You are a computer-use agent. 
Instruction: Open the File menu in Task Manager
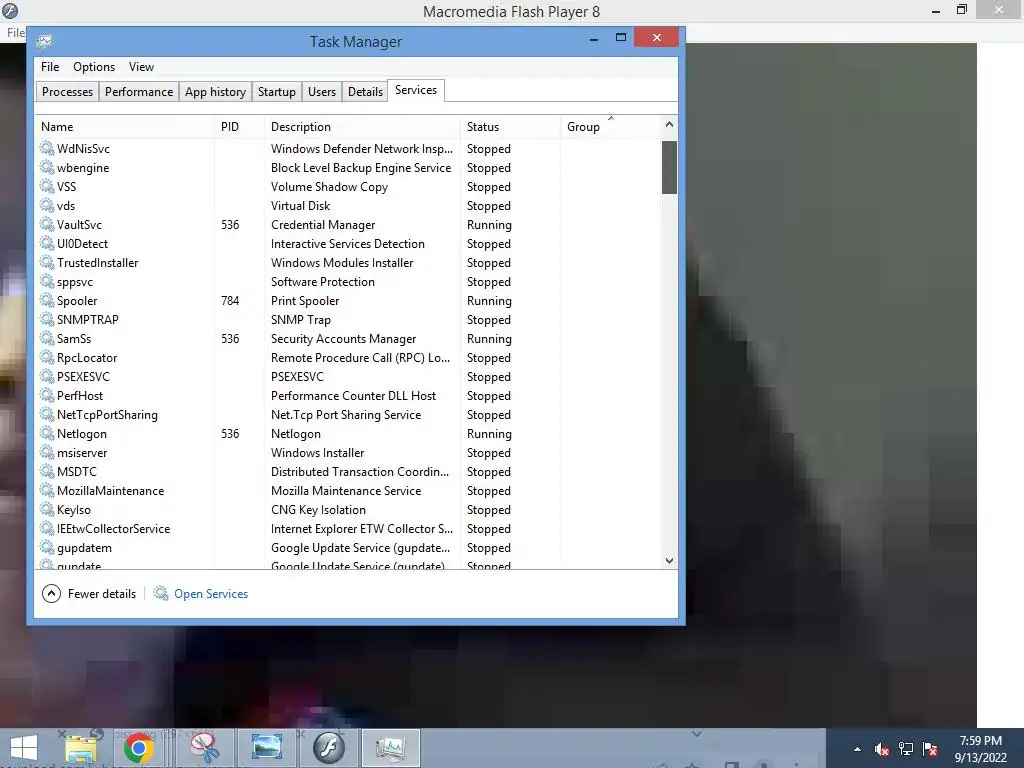50,67
